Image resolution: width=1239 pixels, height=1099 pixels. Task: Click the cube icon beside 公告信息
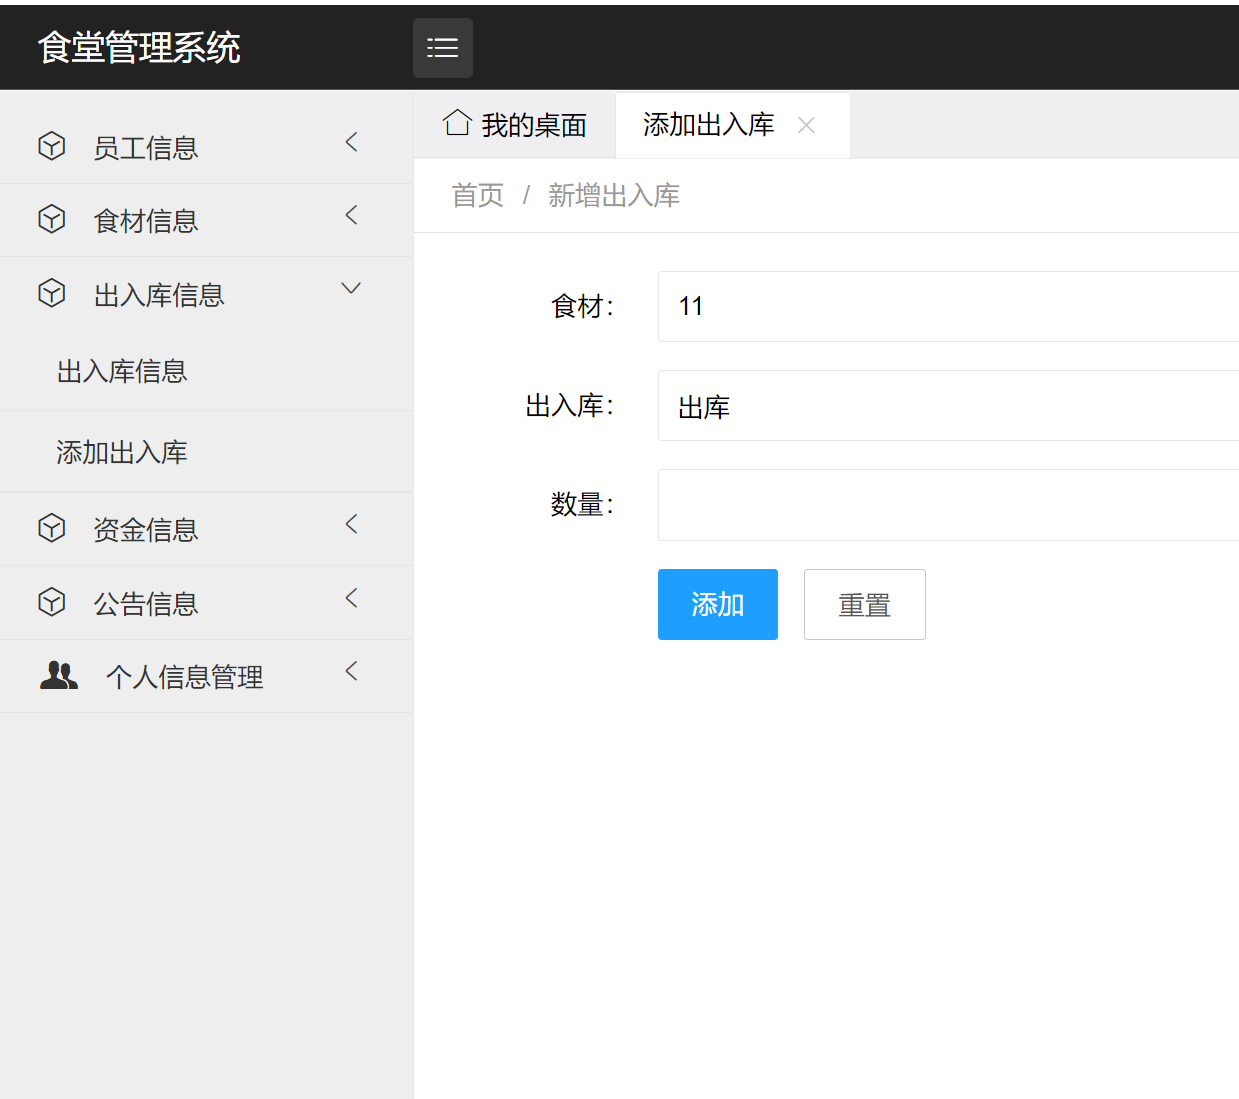coord(51,602)
